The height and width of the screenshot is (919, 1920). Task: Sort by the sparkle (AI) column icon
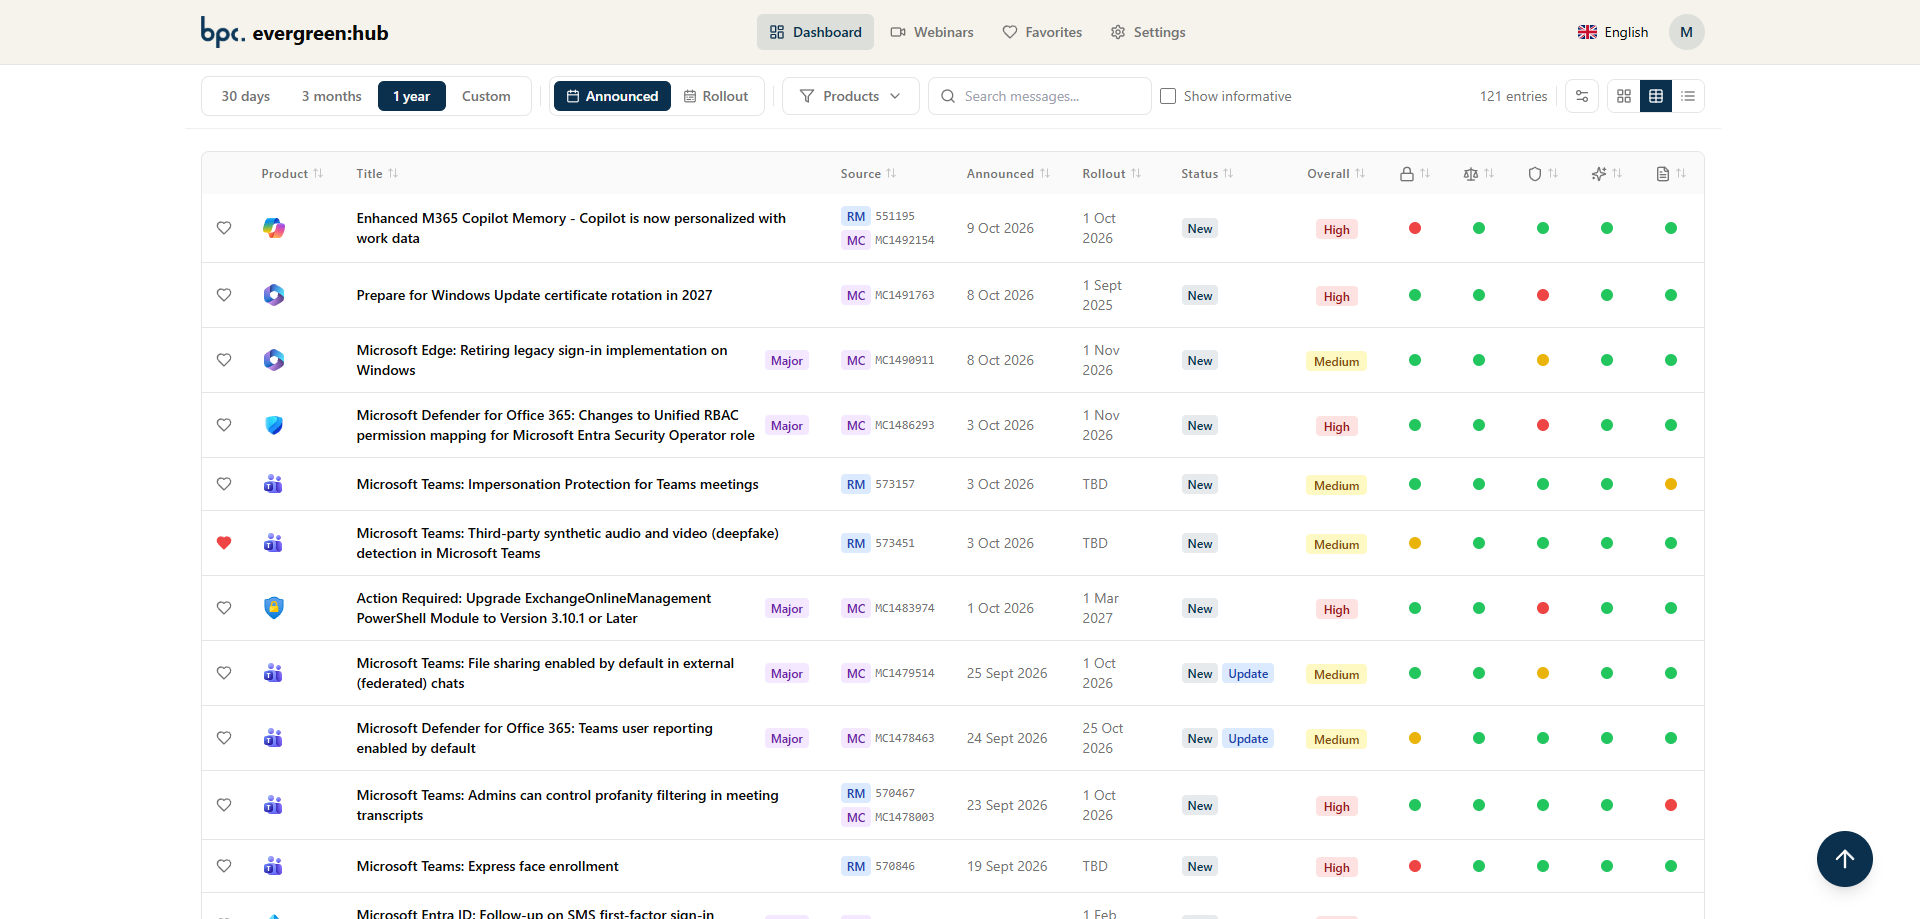pos(1606,174)
